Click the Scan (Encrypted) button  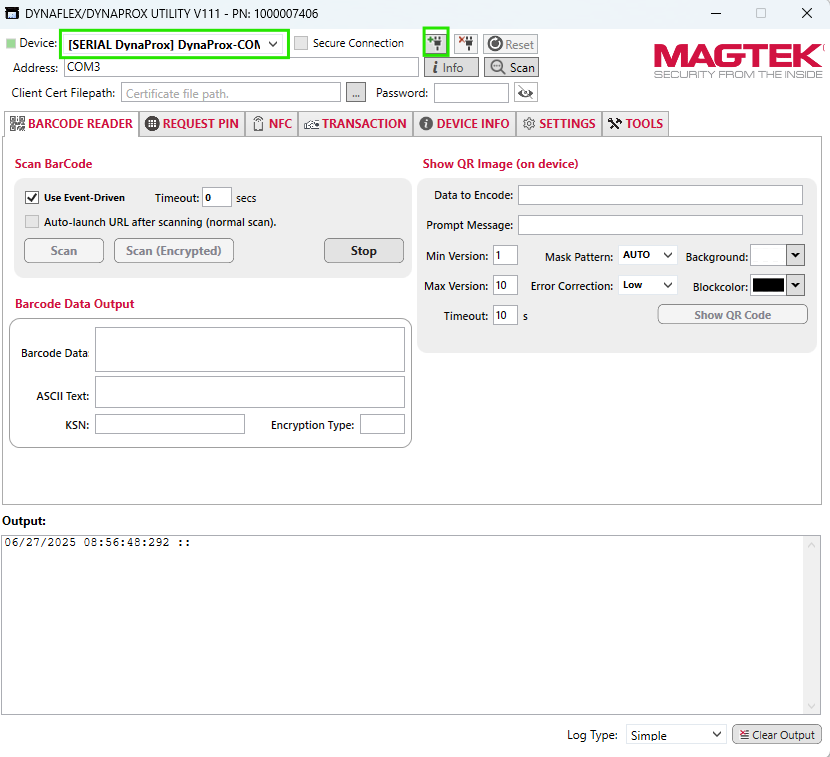pos(174,250)
